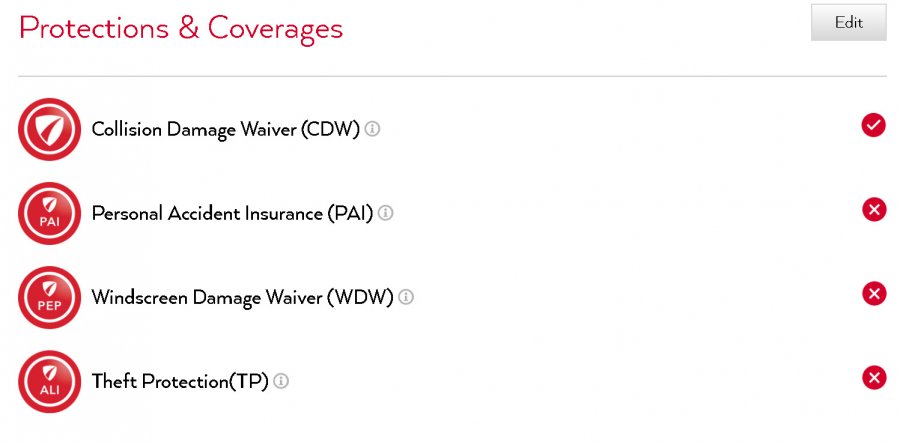
Task: Click the word Coverages in the heading
Action: [x=275, y=28]
